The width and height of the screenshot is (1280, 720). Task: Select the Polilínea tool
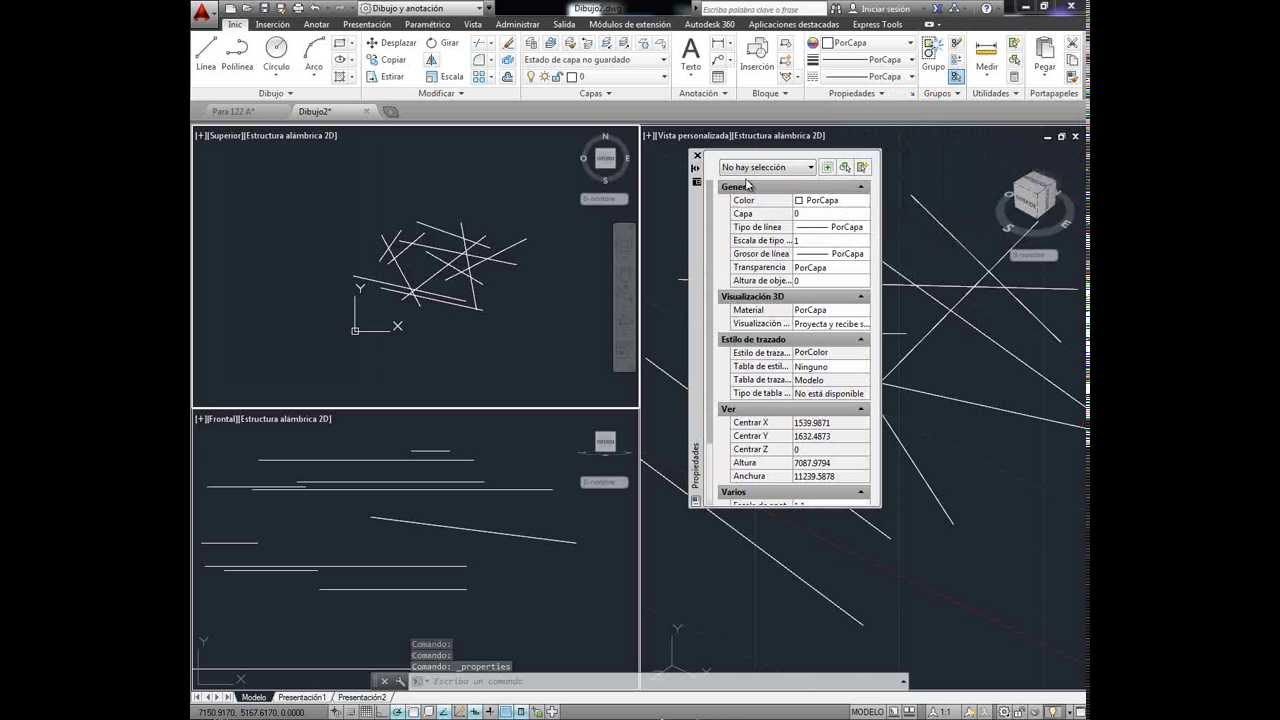(237, 54)
